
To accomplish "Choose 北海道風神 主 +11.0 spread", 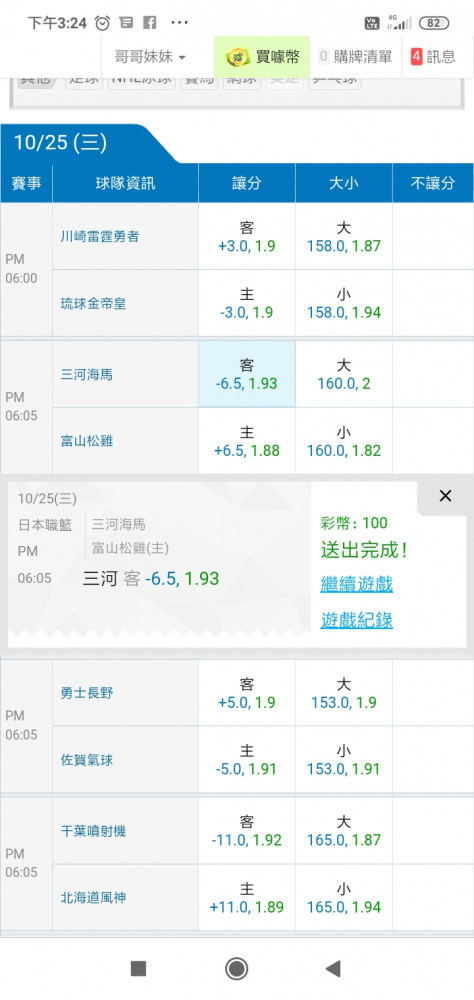I will (247, 897).
